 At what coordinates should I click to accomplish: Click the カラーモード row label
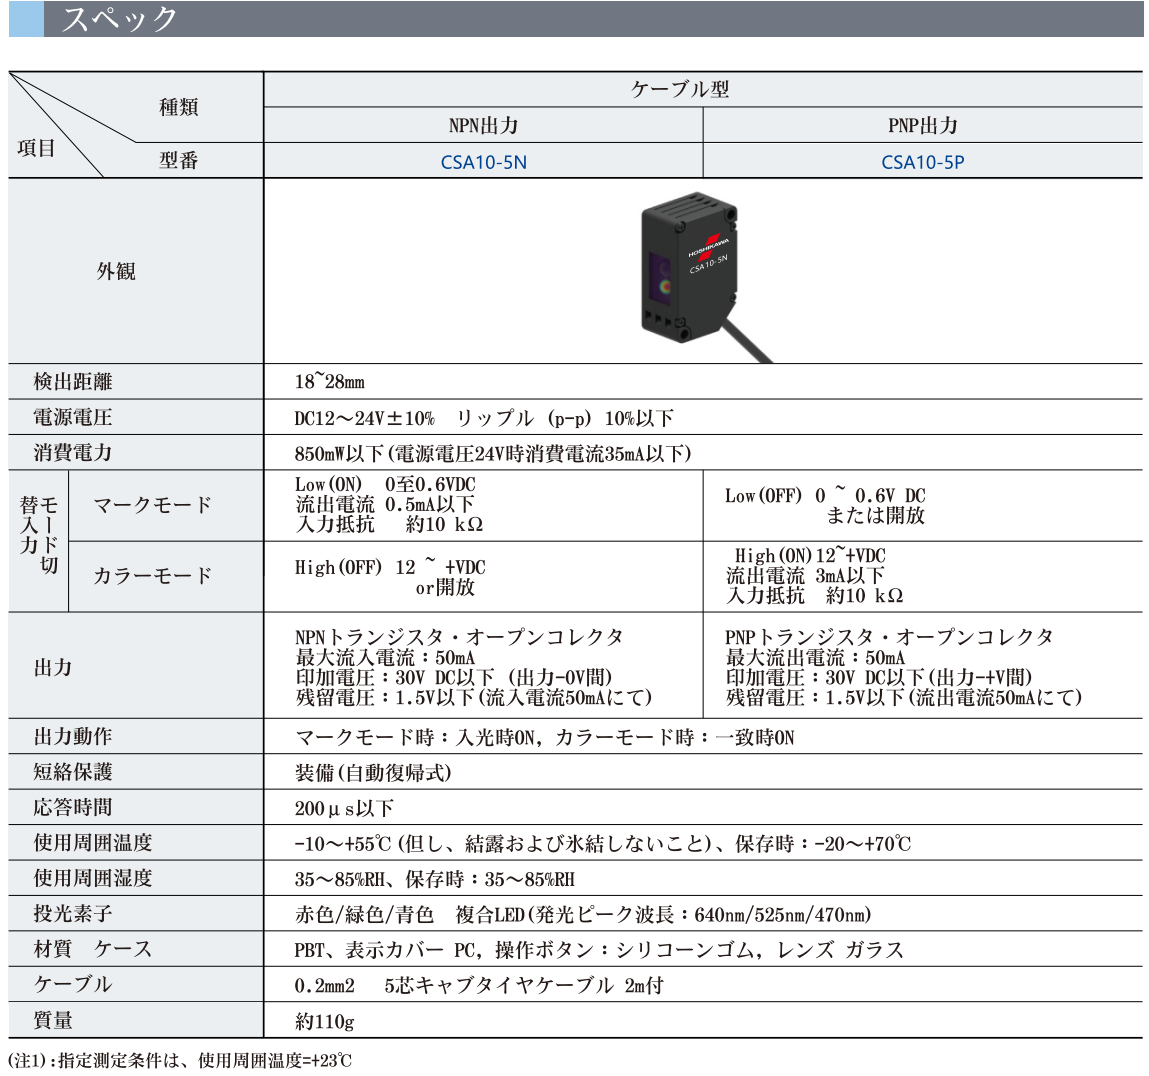[153, 576]
